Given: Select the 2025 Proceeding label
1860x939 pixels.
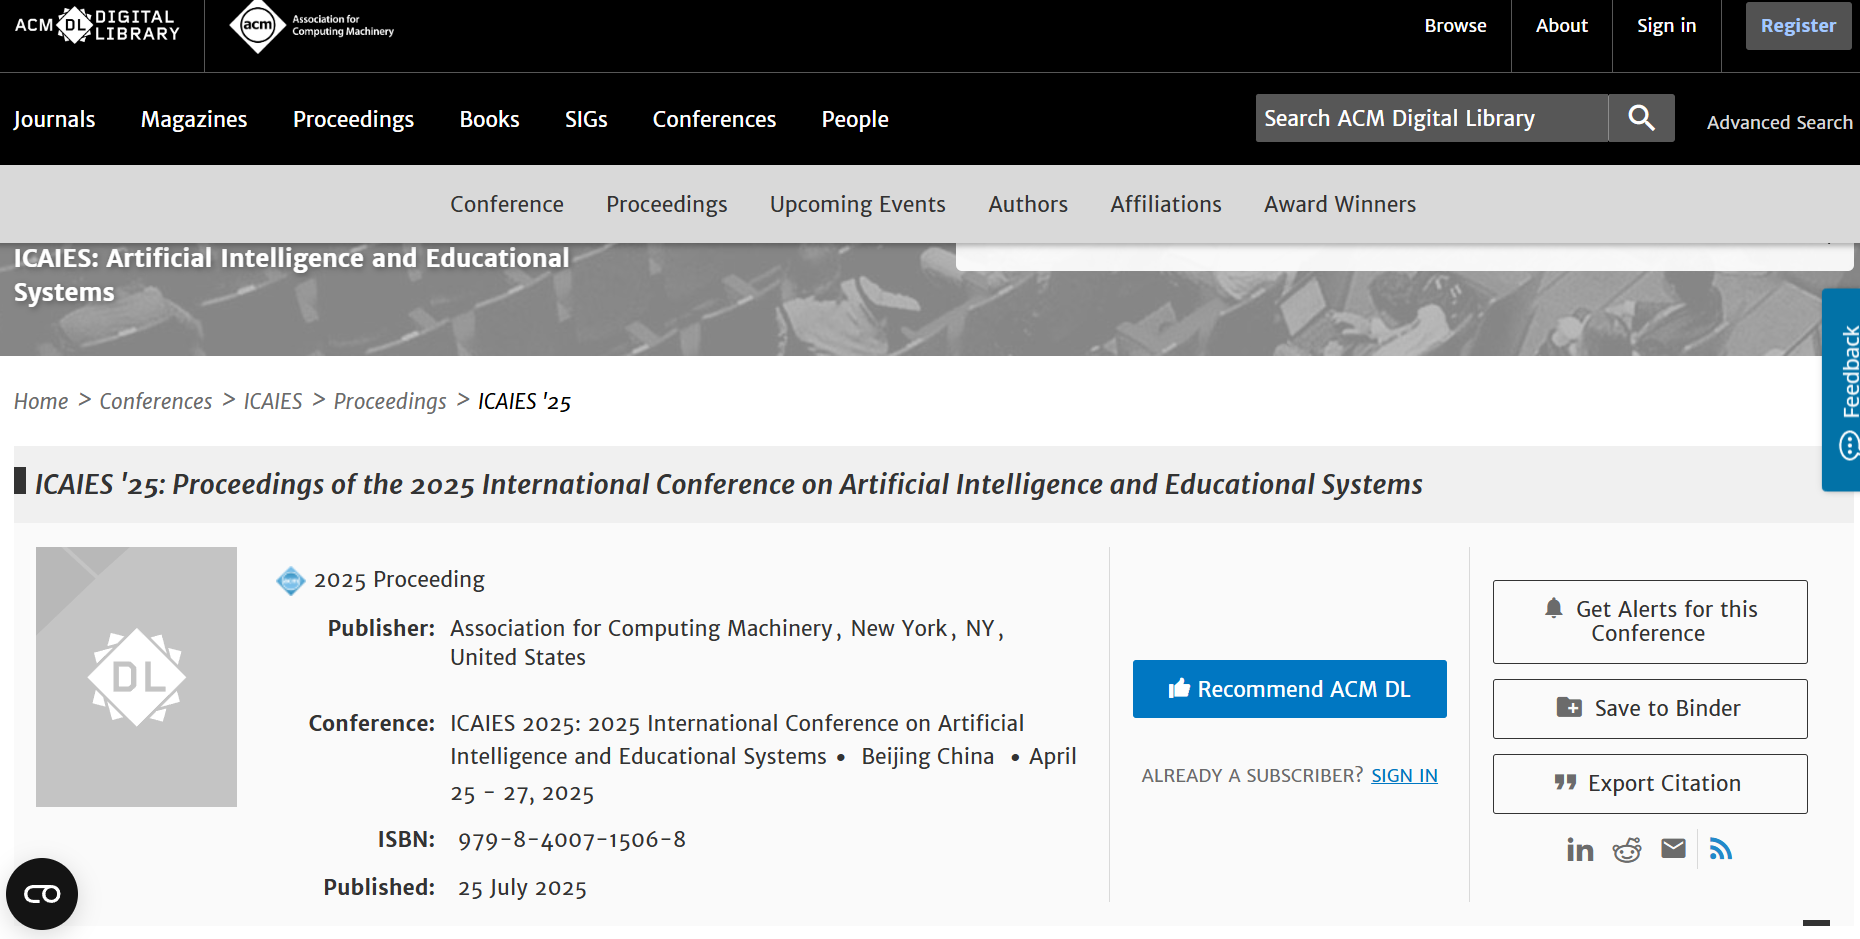Looking at the screenshot, I should [399, 580].
